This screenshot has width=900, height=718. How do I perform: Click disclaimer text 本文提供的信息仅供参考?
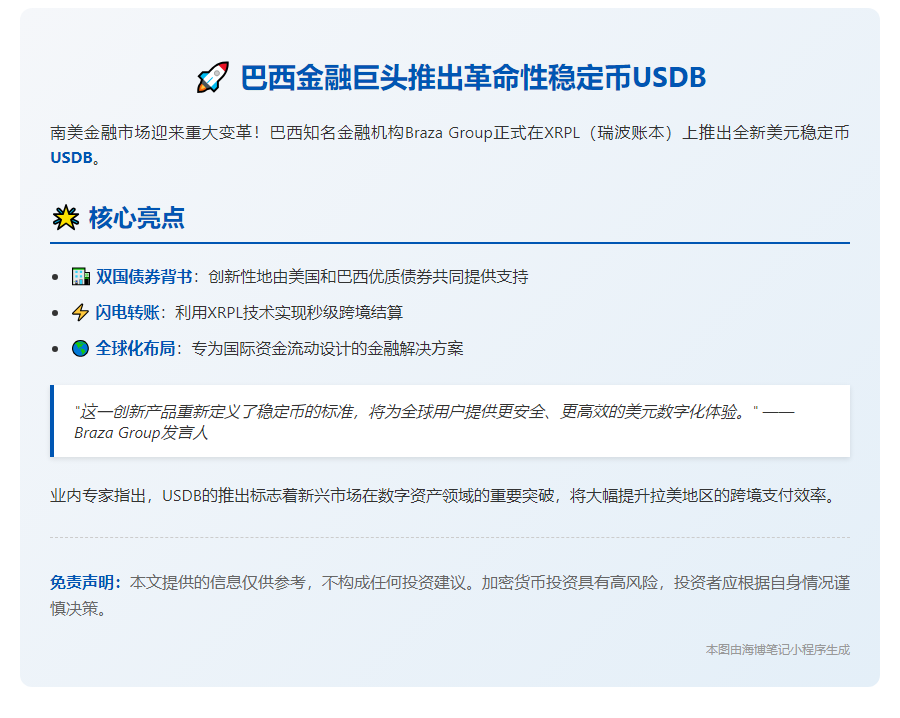218,583
